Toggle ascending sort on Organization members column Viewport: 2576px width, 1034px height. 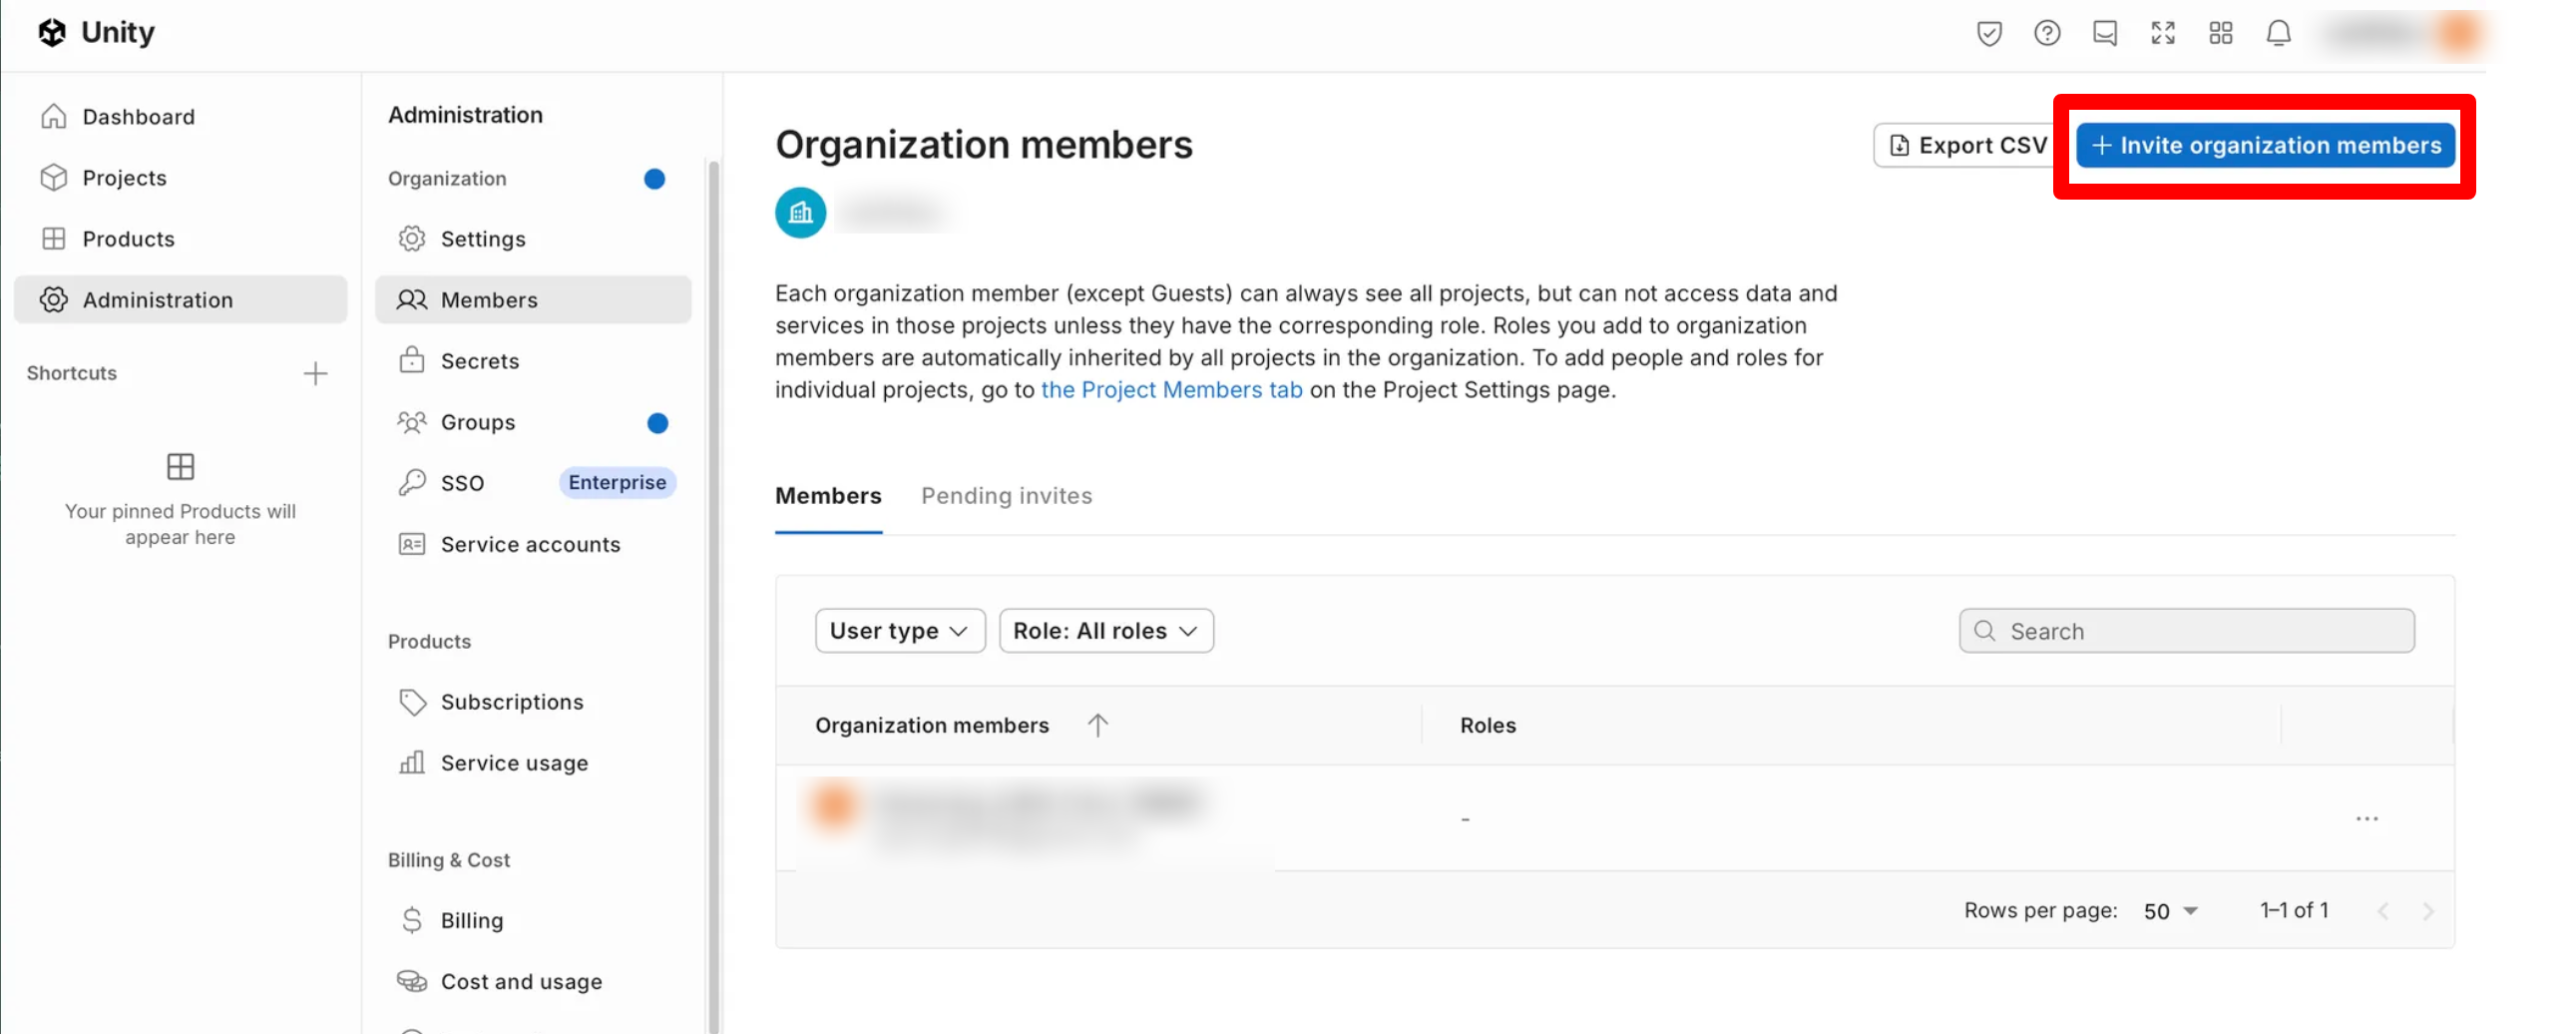[1097, 724]
